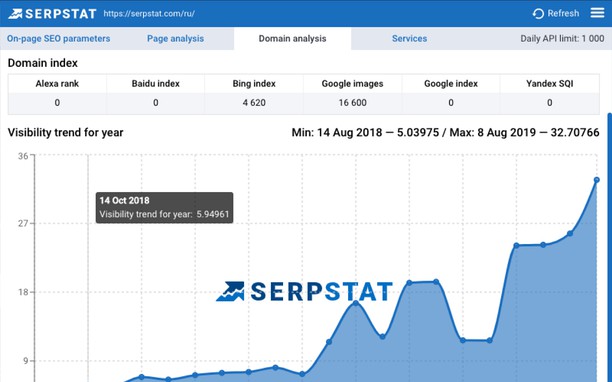Viewport: 612px width, 382px height.
Task: Click the Visibility trend for year heading
Action: pos(66,133)
